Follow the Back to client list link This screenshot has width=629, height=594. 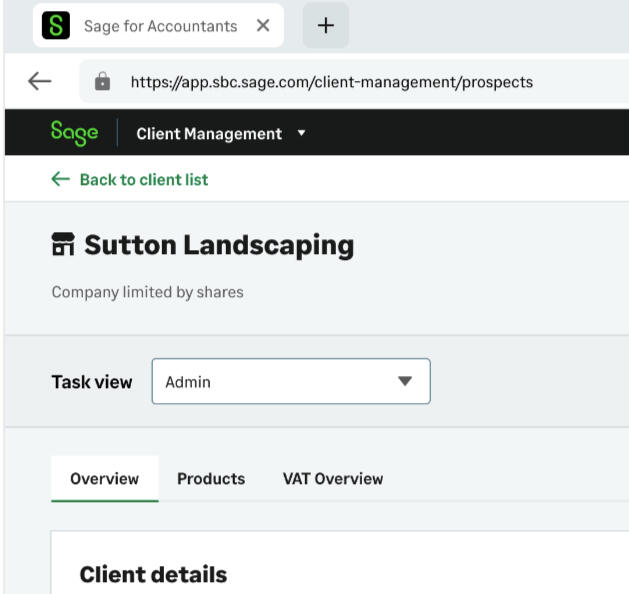[143, 180]
